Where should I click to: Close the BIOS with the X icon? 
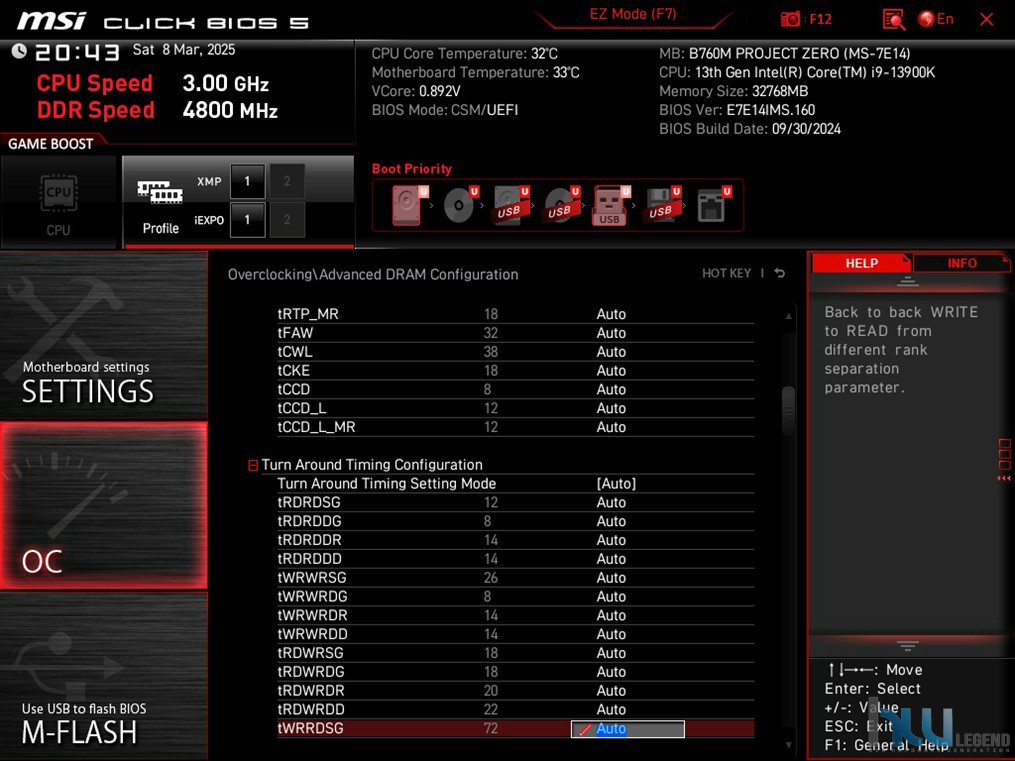pos(987,19)
